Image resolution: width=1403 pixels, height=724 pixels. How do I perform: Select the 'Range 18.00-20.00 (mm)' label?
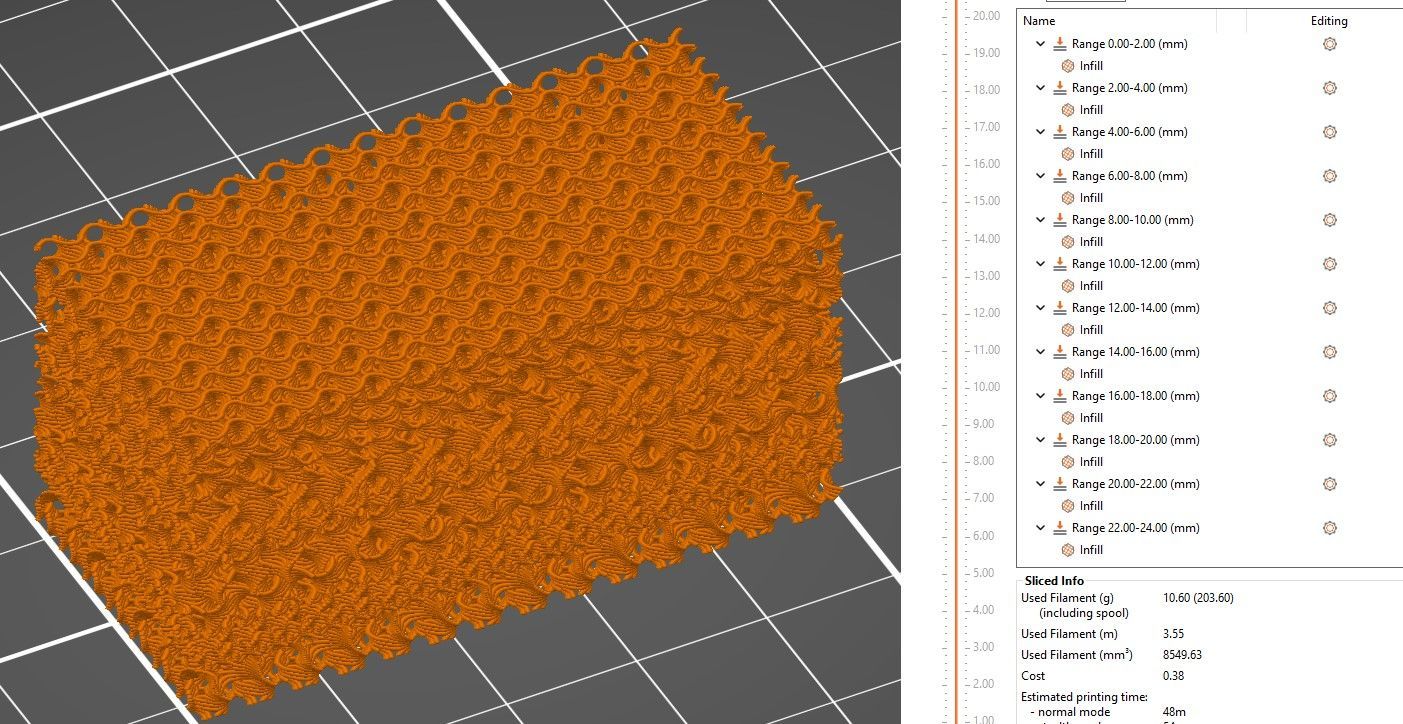tap(1136, 440)
